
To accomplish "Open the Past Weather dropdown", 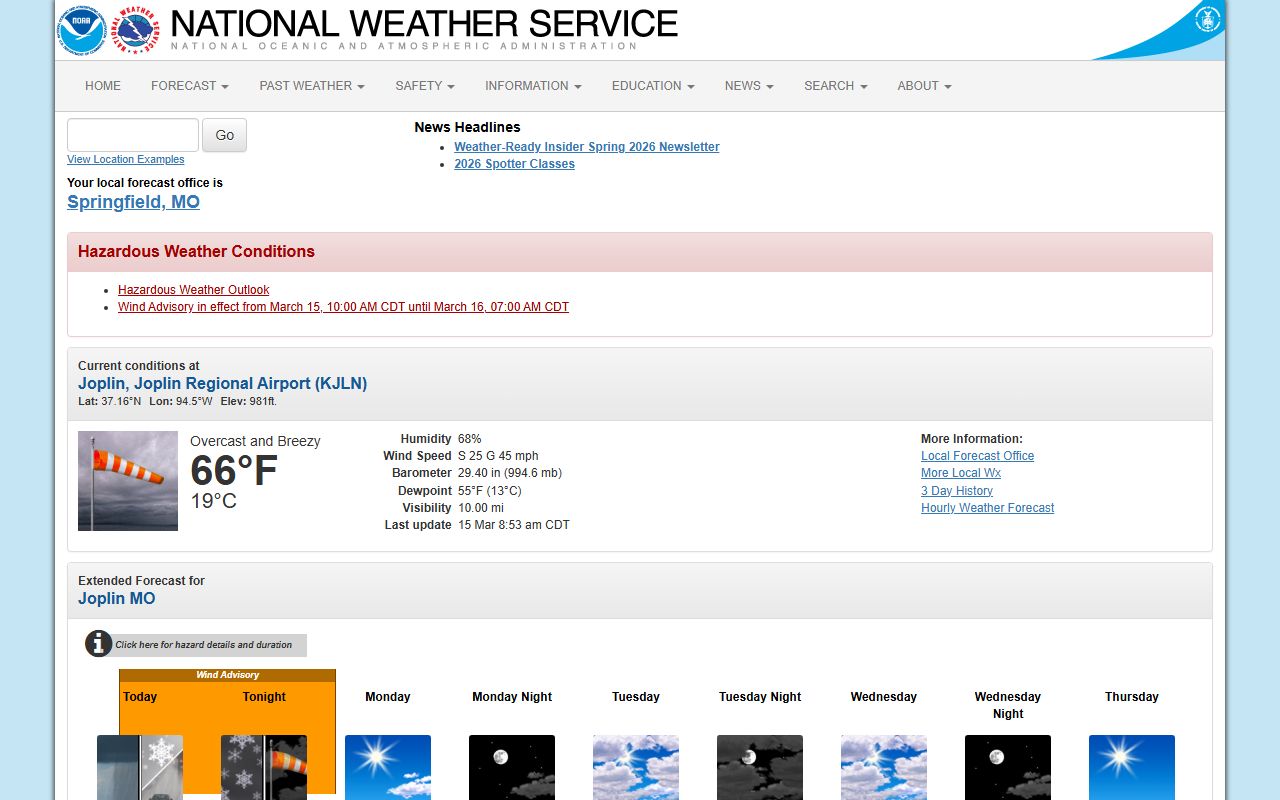I will [x=312, y=86].
